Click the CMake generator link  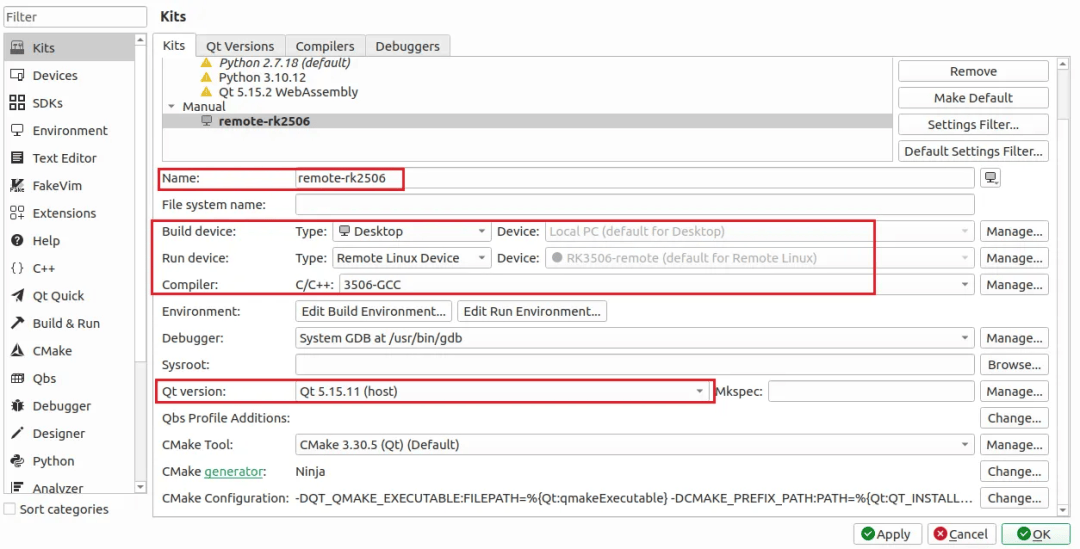tap(234, 471)
